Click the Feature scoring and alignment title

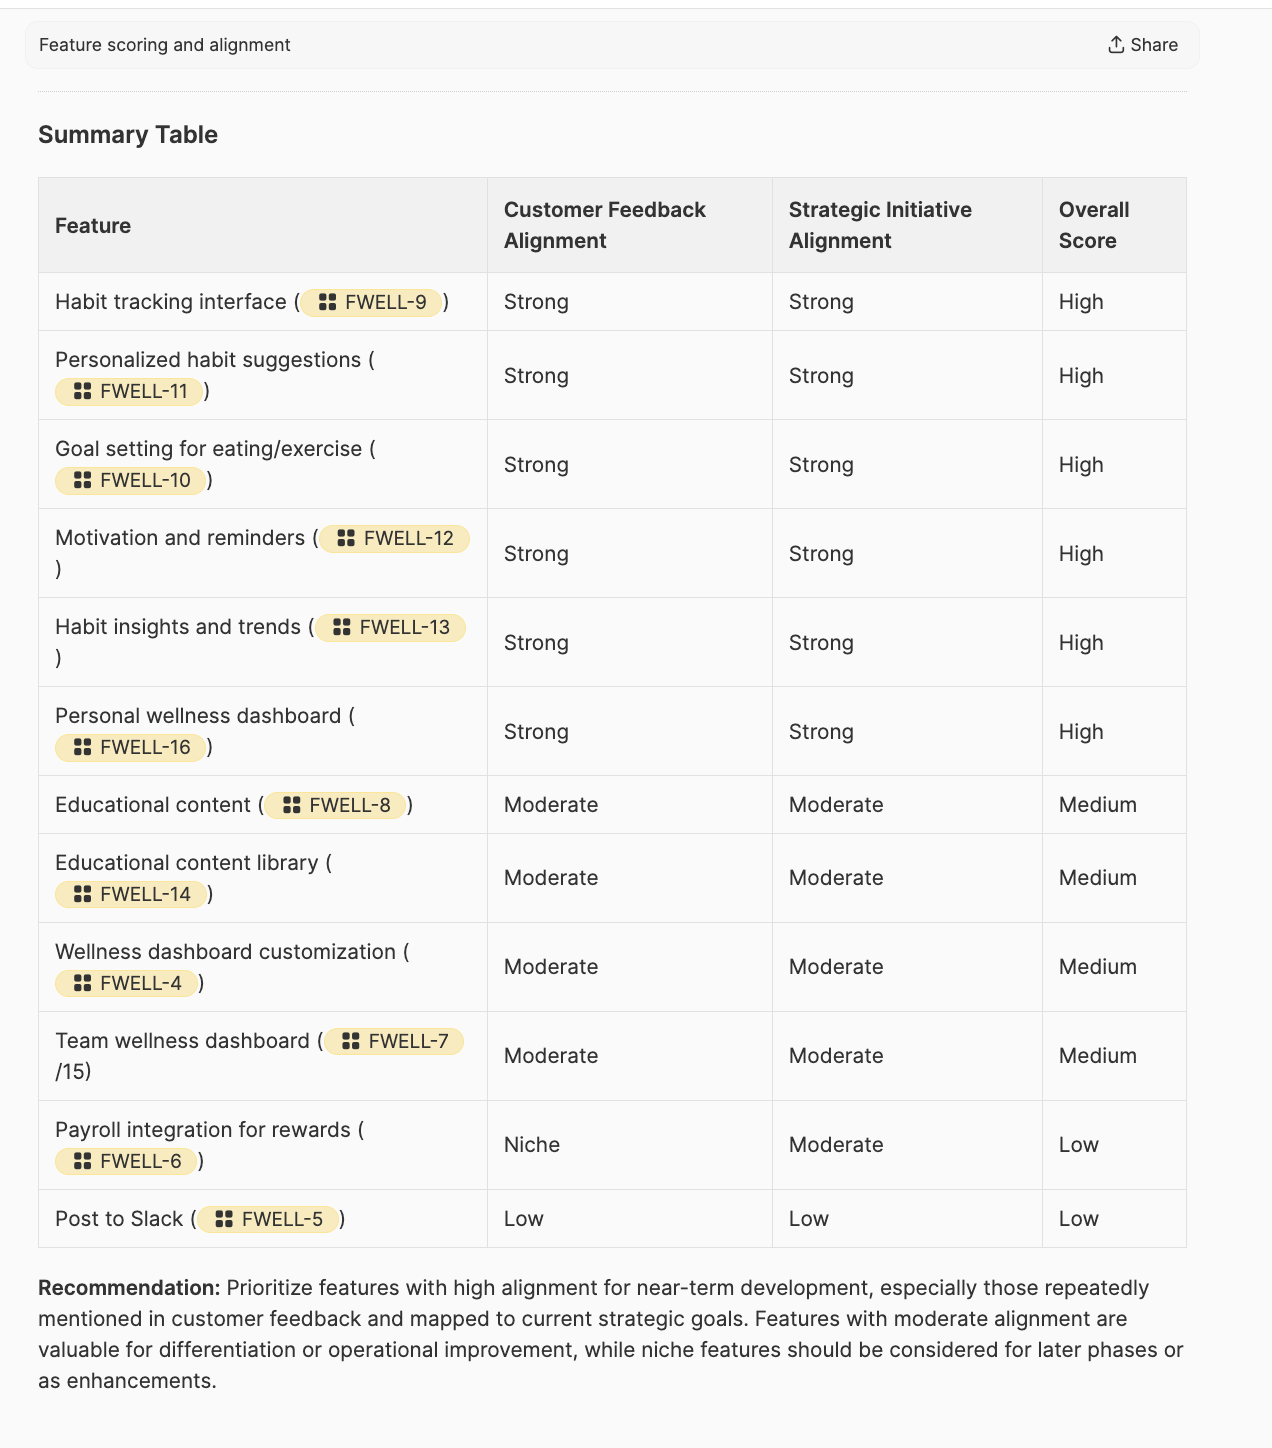165,45
